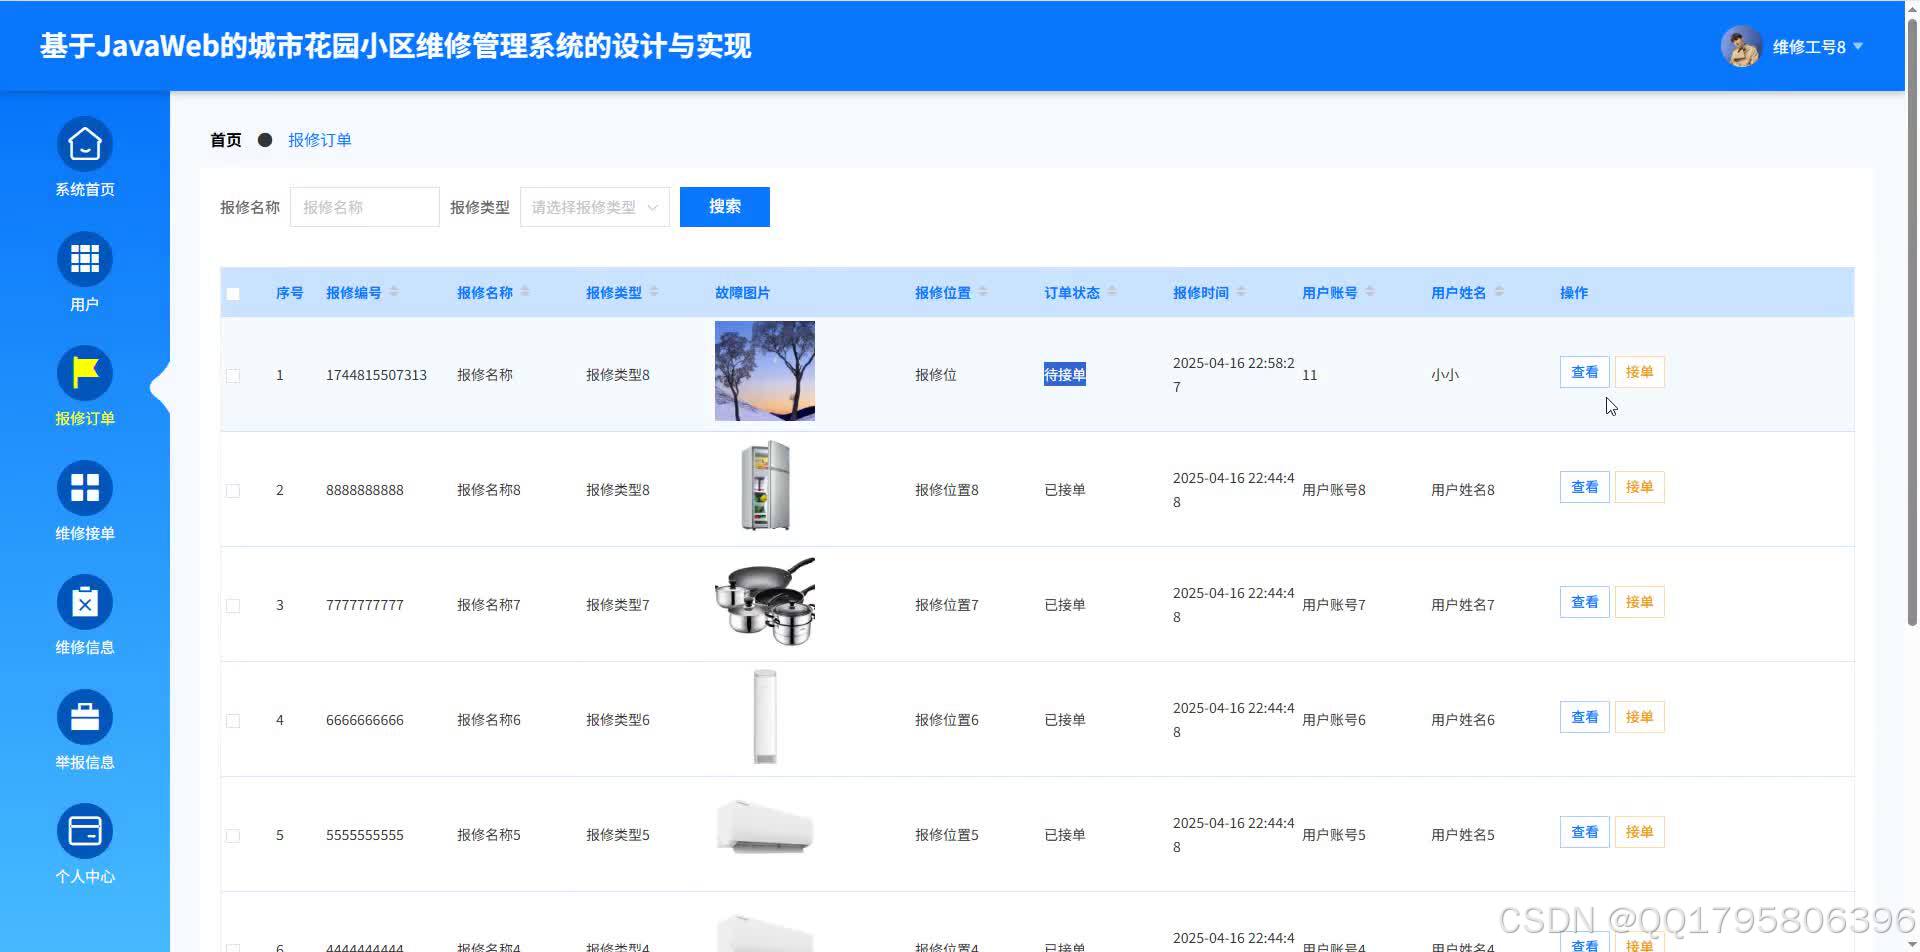Check the checkbox for 报修名称8 row
Viewport: 1920px width, 952px height.
(233, 489)
